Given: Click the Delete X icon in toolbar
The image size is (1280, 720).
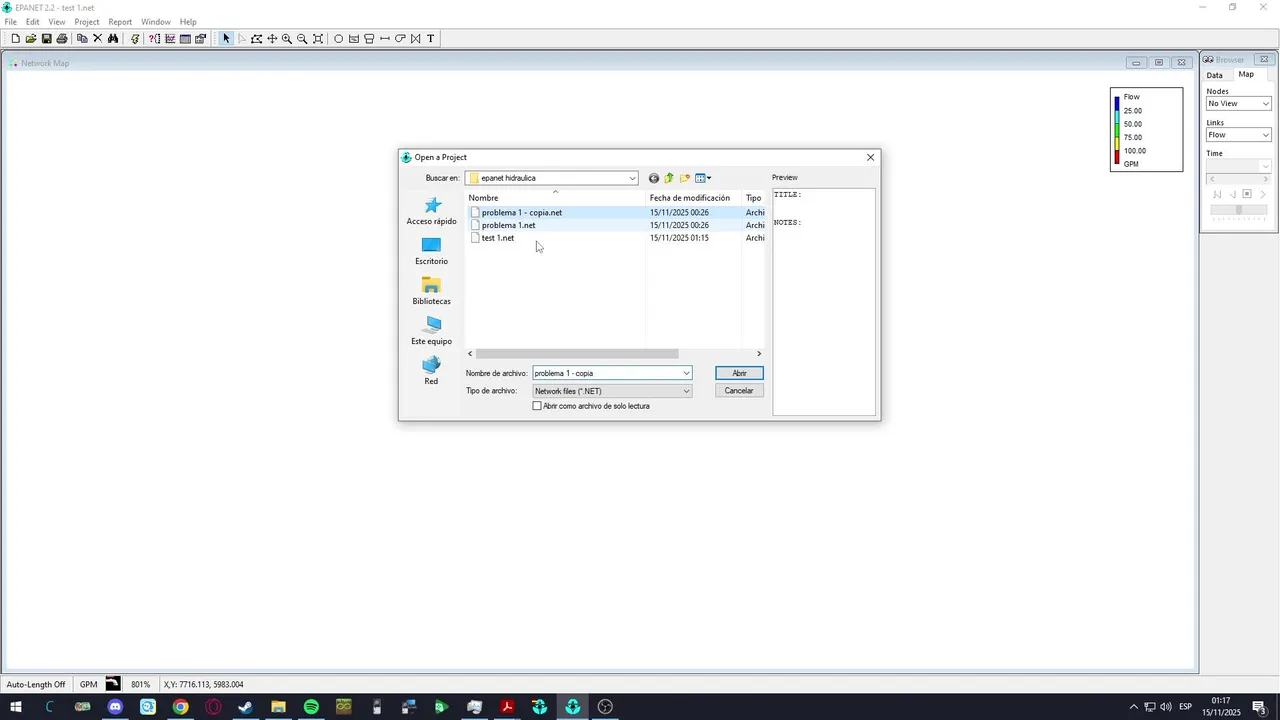Looking at the screenshot, I should click(97, 39).
